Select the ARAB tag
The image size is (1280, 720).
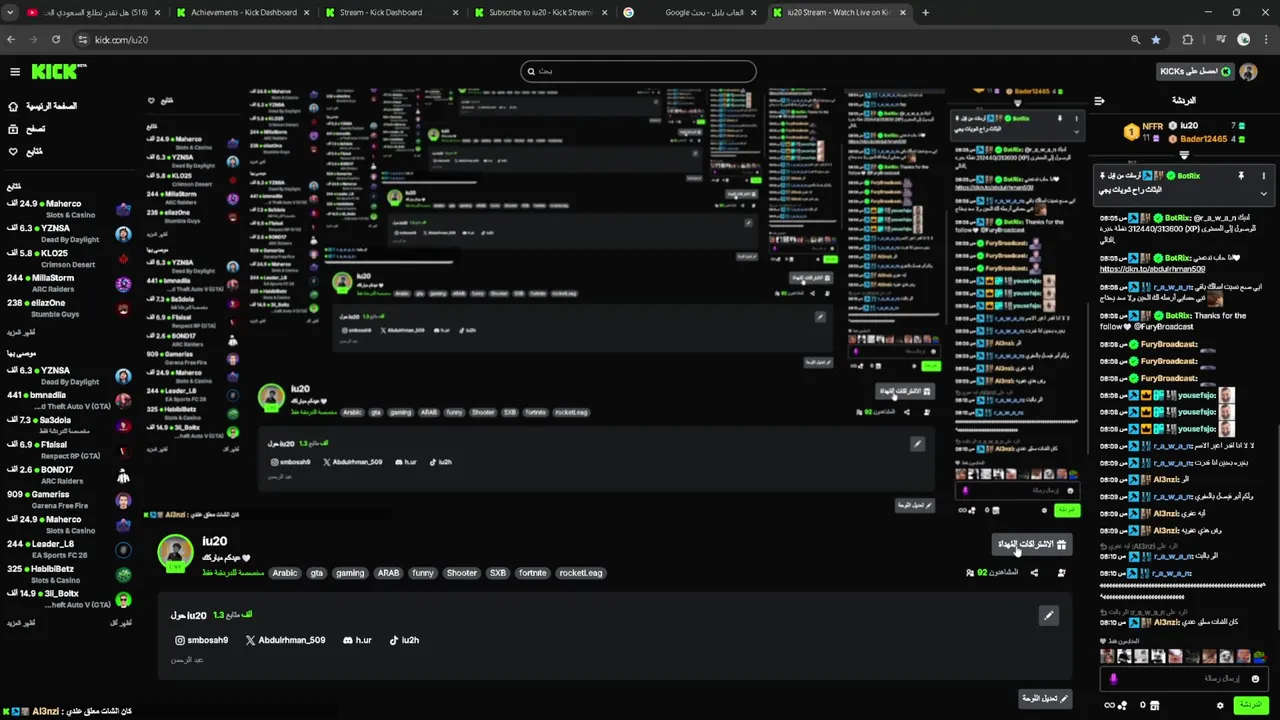[388, 573]
